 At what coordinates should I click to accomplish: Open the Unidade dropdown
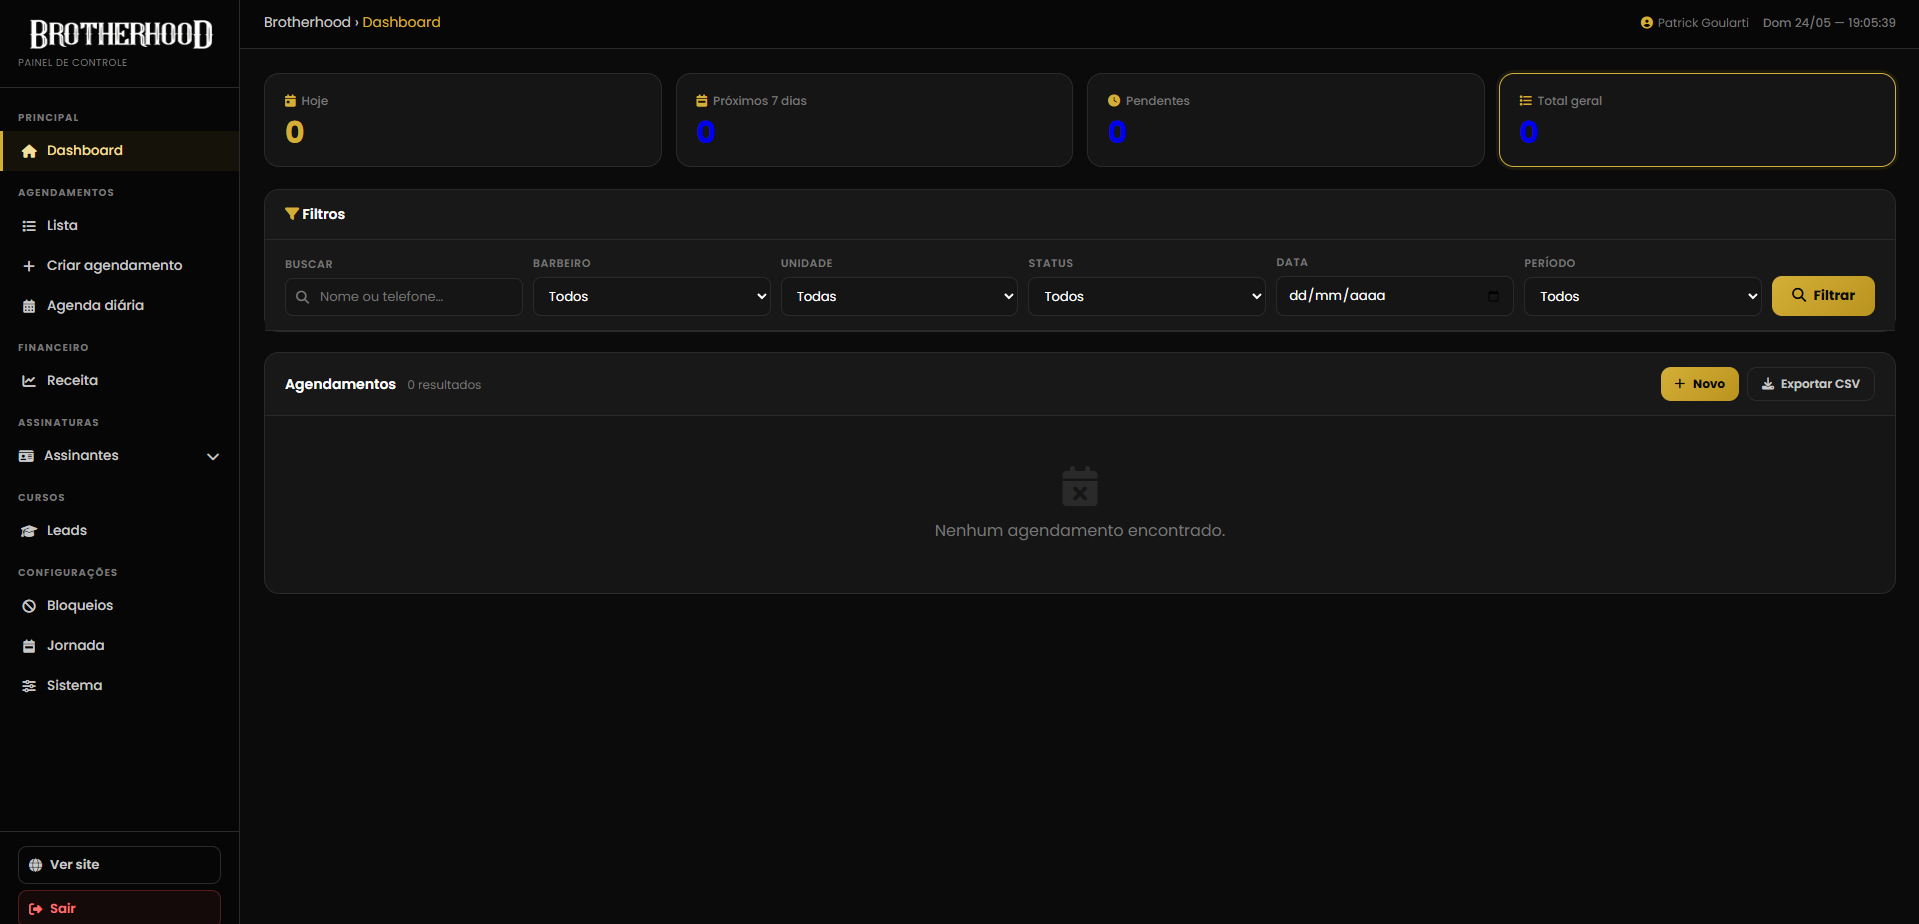[x=899, y=296]
